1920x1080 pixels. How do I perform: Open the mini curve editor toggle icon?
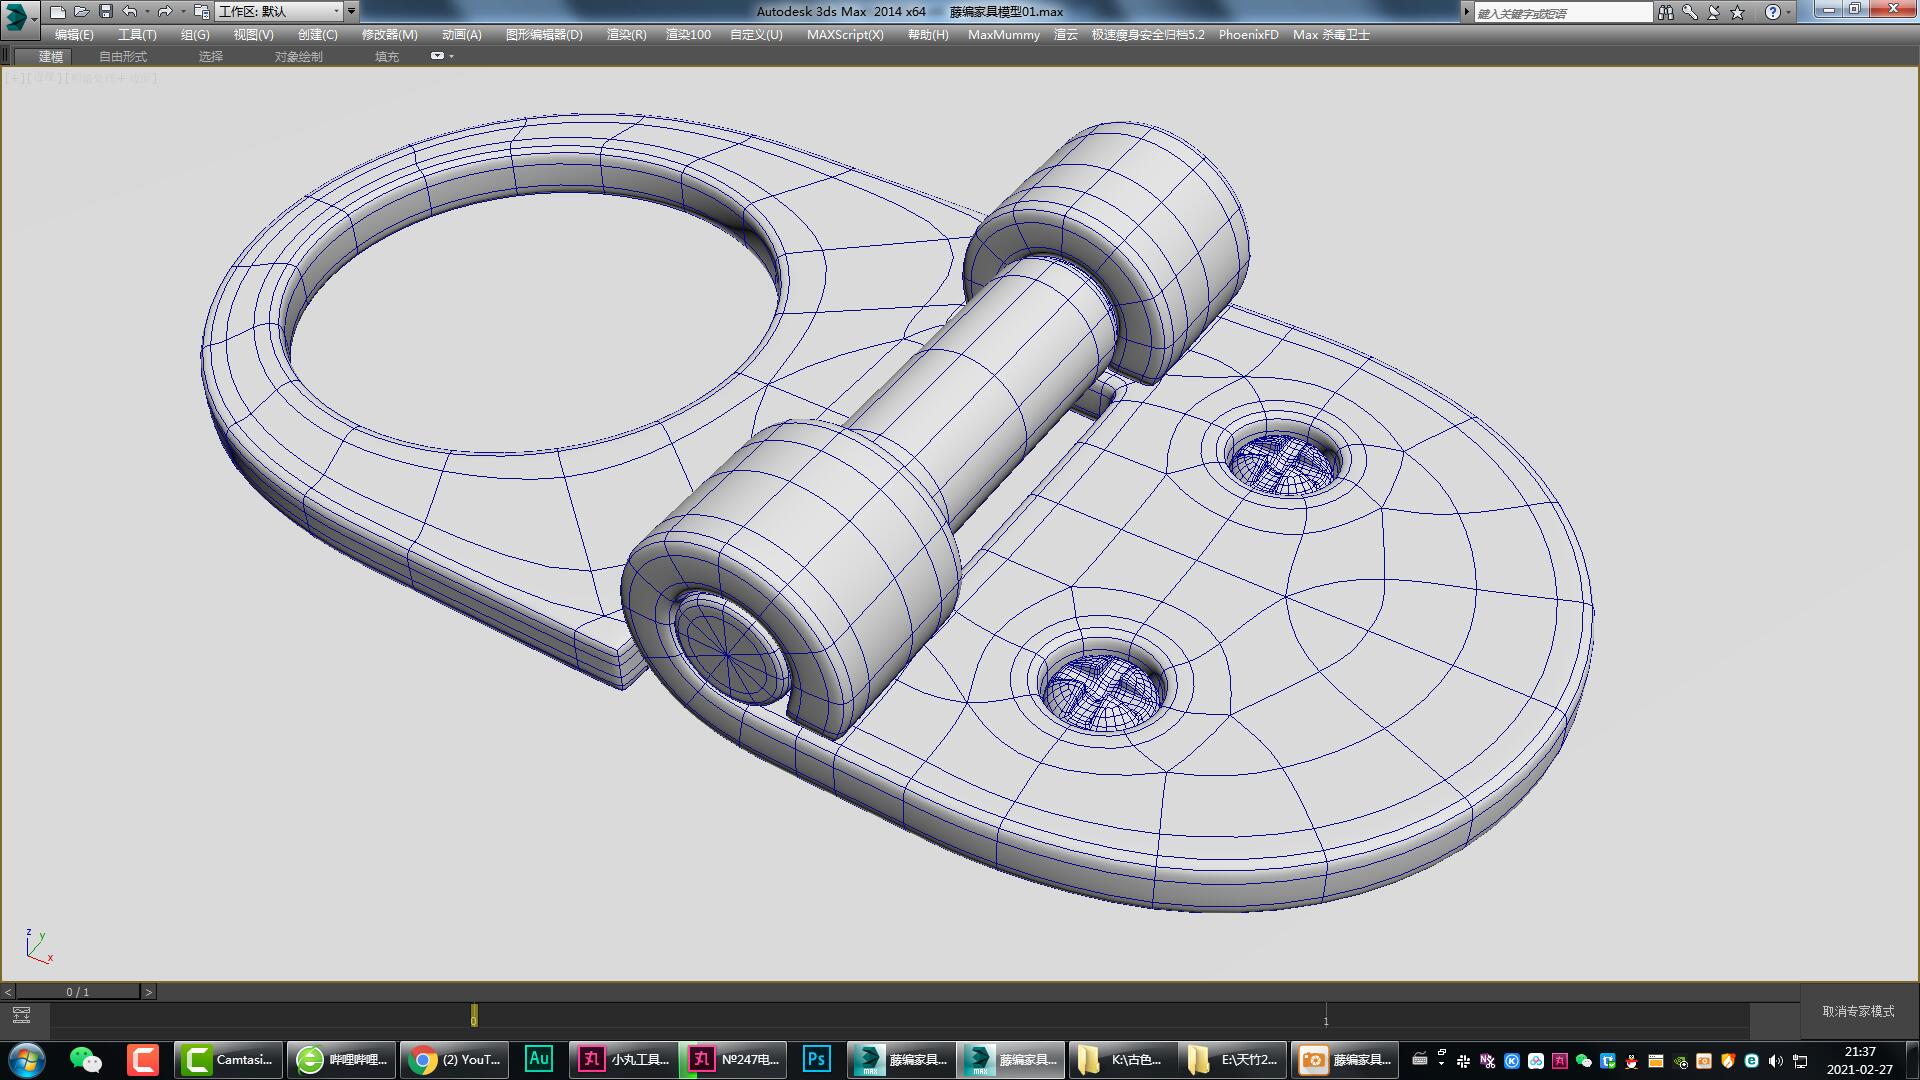[21, 1016]
